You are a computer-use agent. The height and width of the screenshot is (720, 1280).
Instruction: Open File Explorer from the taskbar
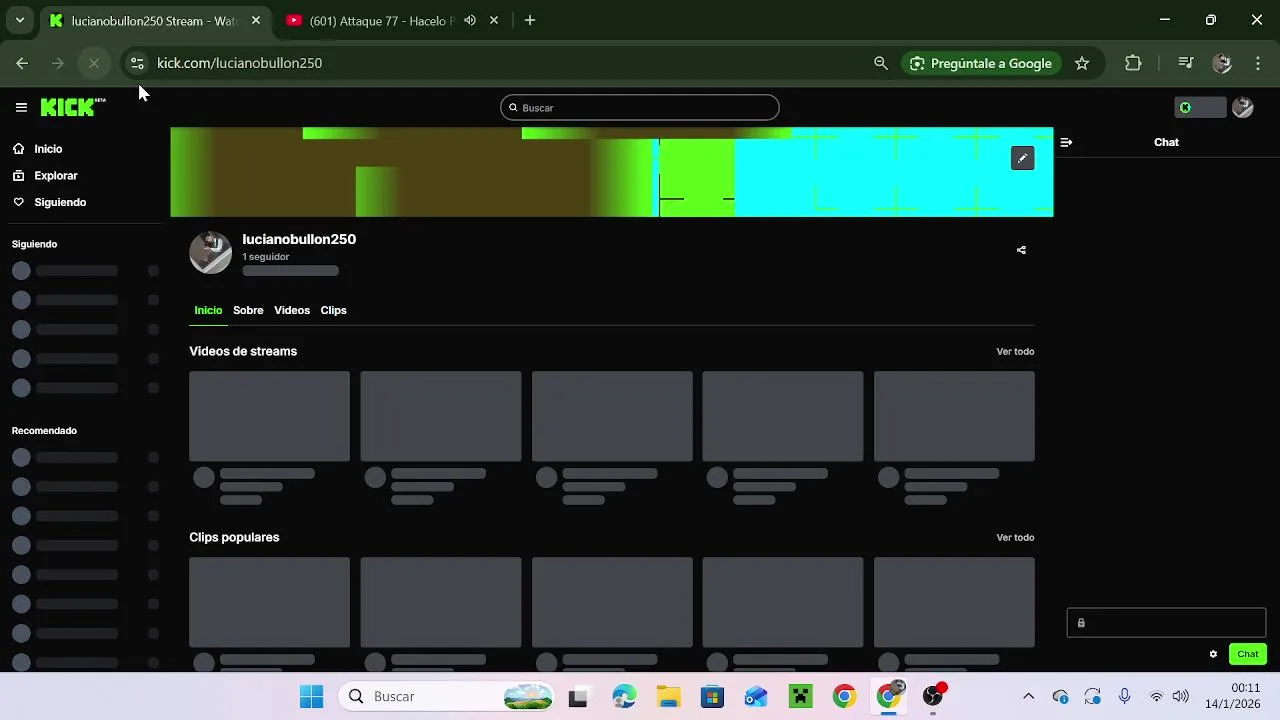(x=668, y=696)
